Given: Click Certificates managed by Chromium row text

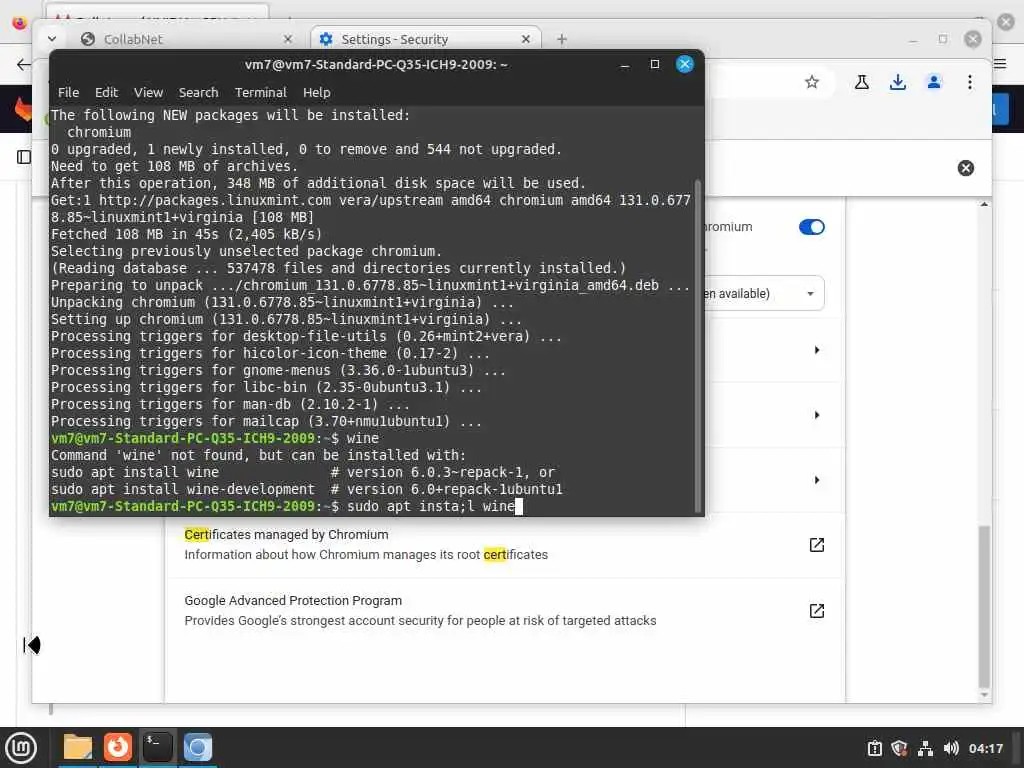Looking at the screenshot, I should pos(286,535).
